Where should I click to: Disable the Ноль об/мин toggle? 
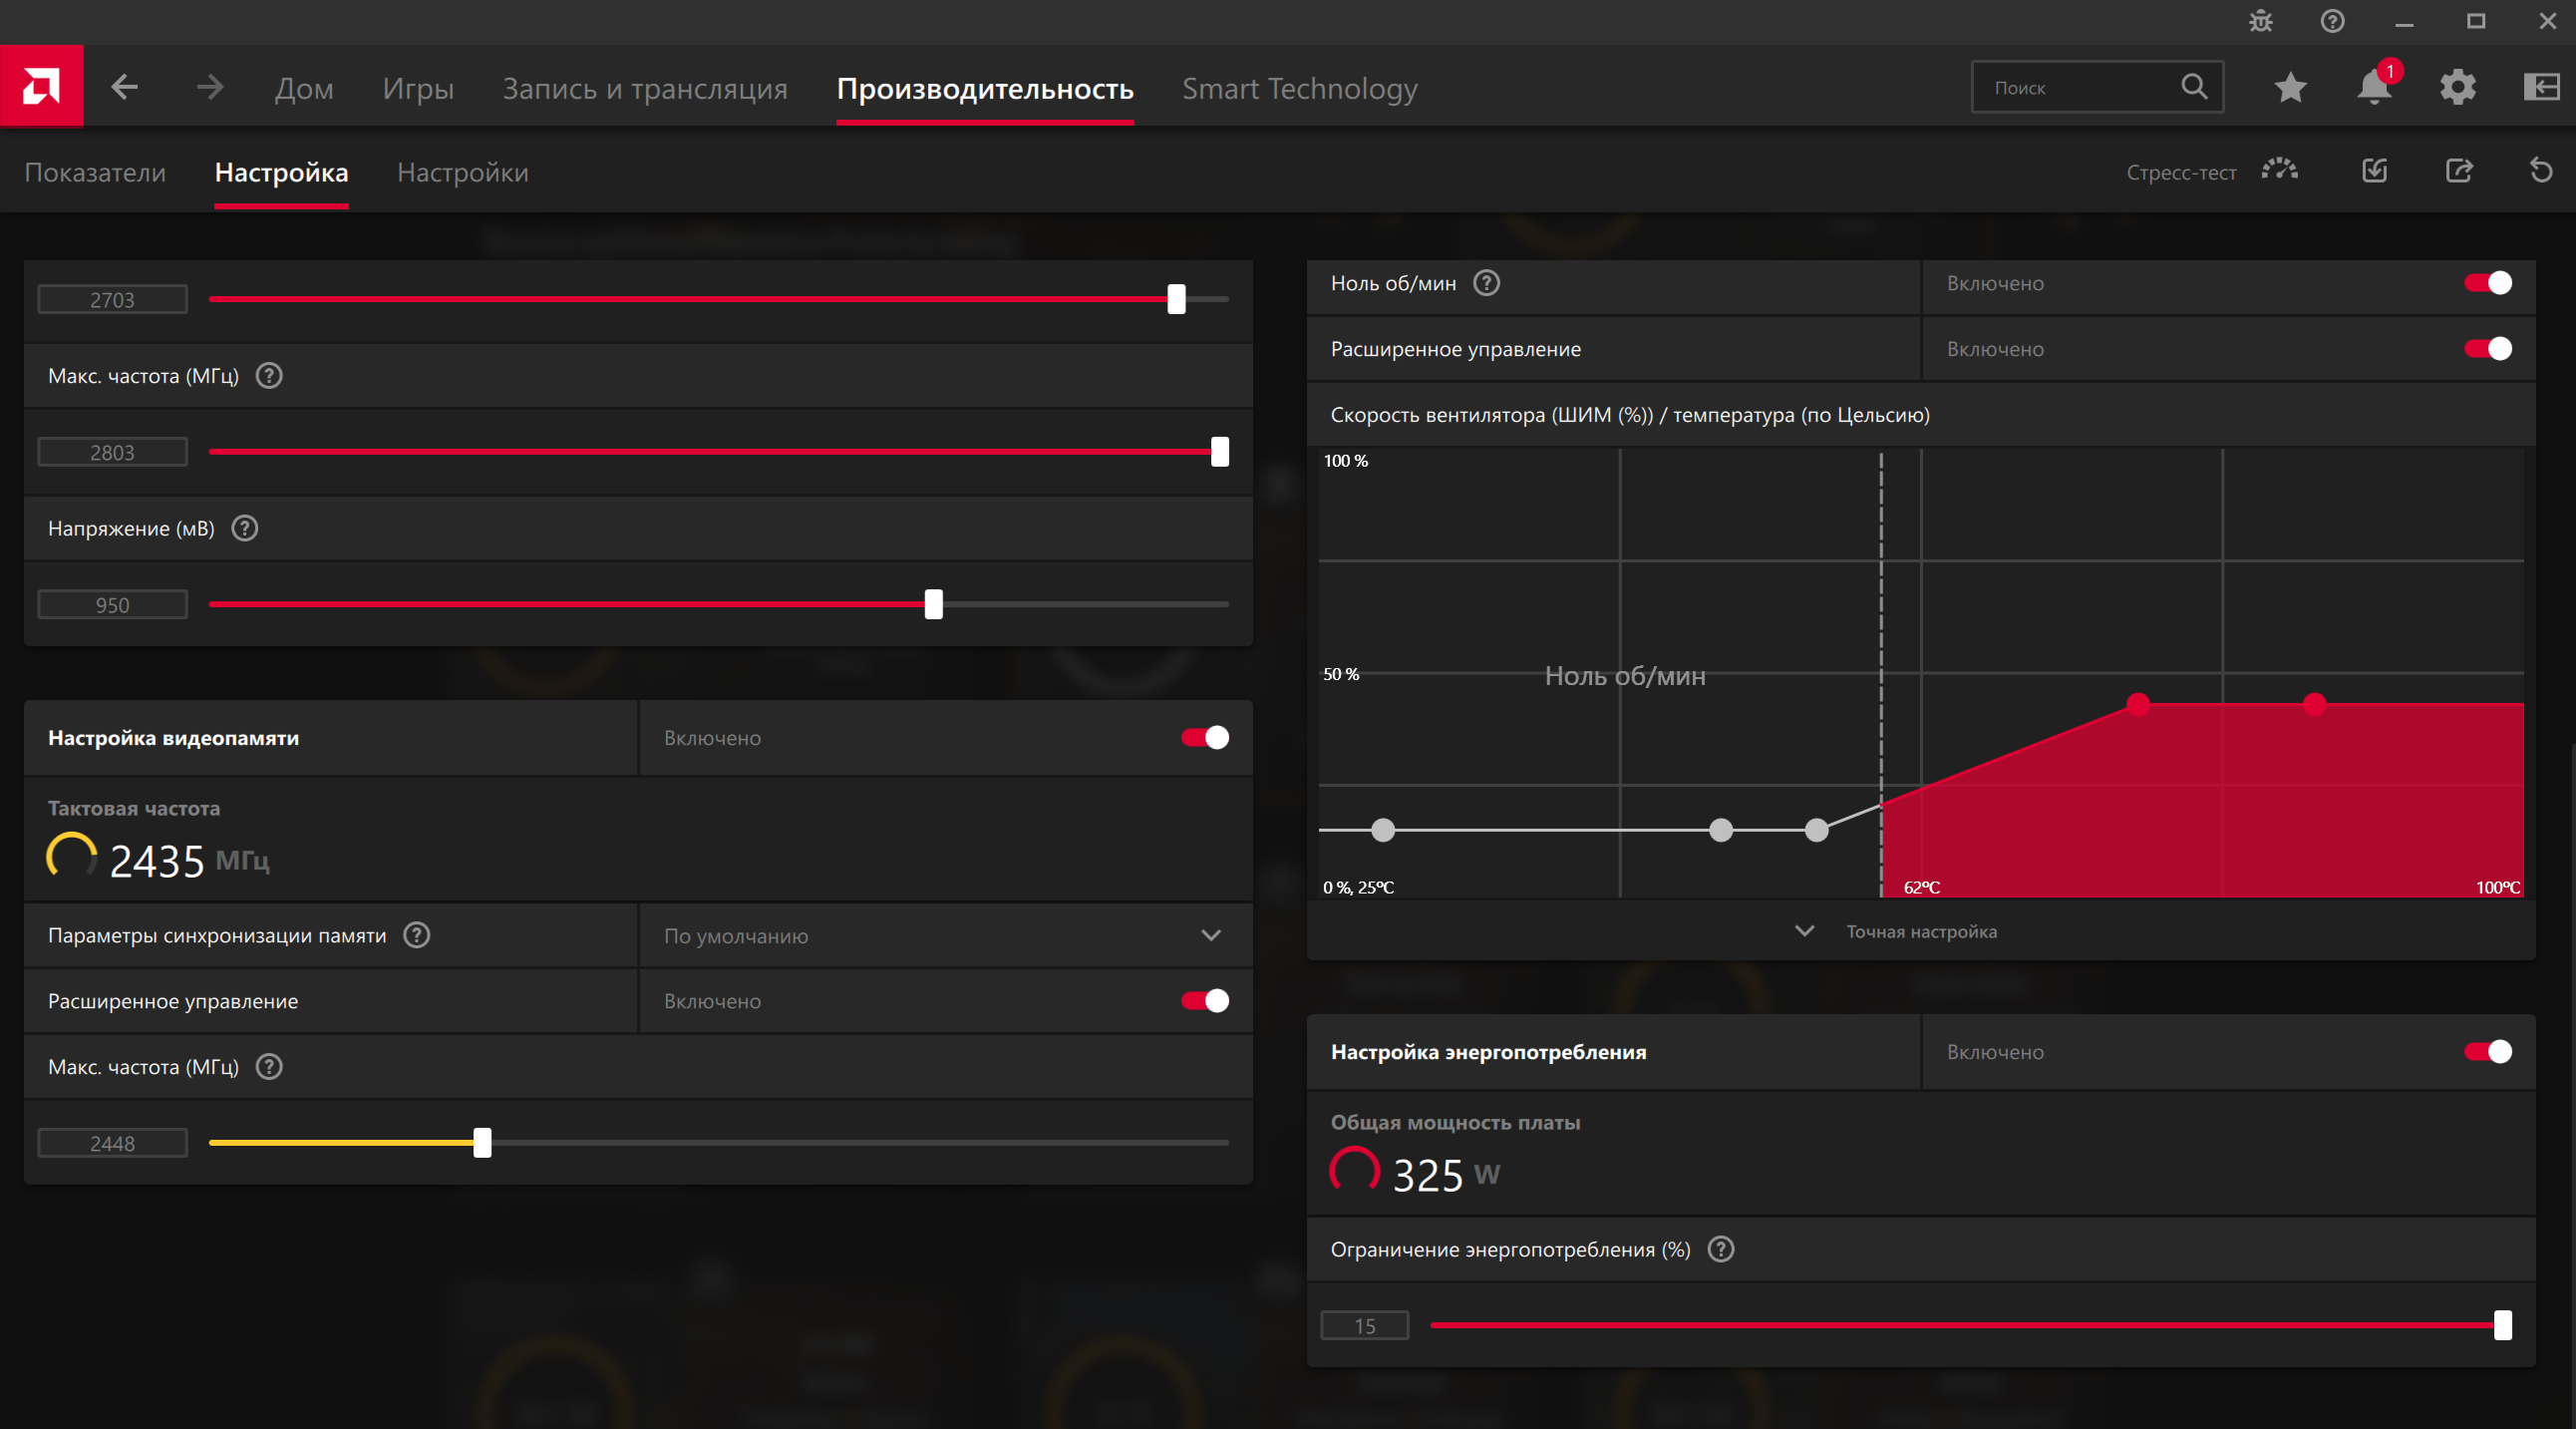pos(2487,283)
